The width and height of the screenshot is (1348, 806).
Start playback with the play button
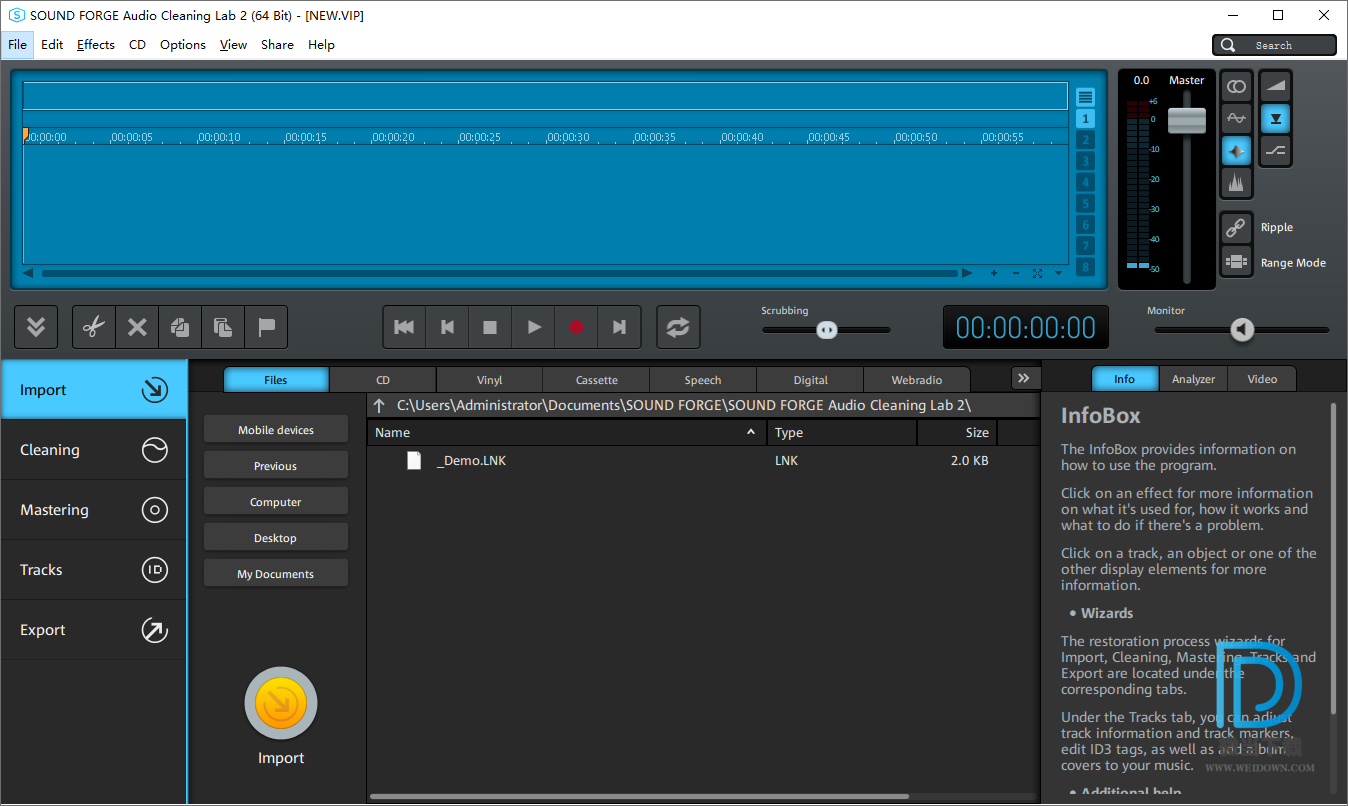click(x=533, y=327)
